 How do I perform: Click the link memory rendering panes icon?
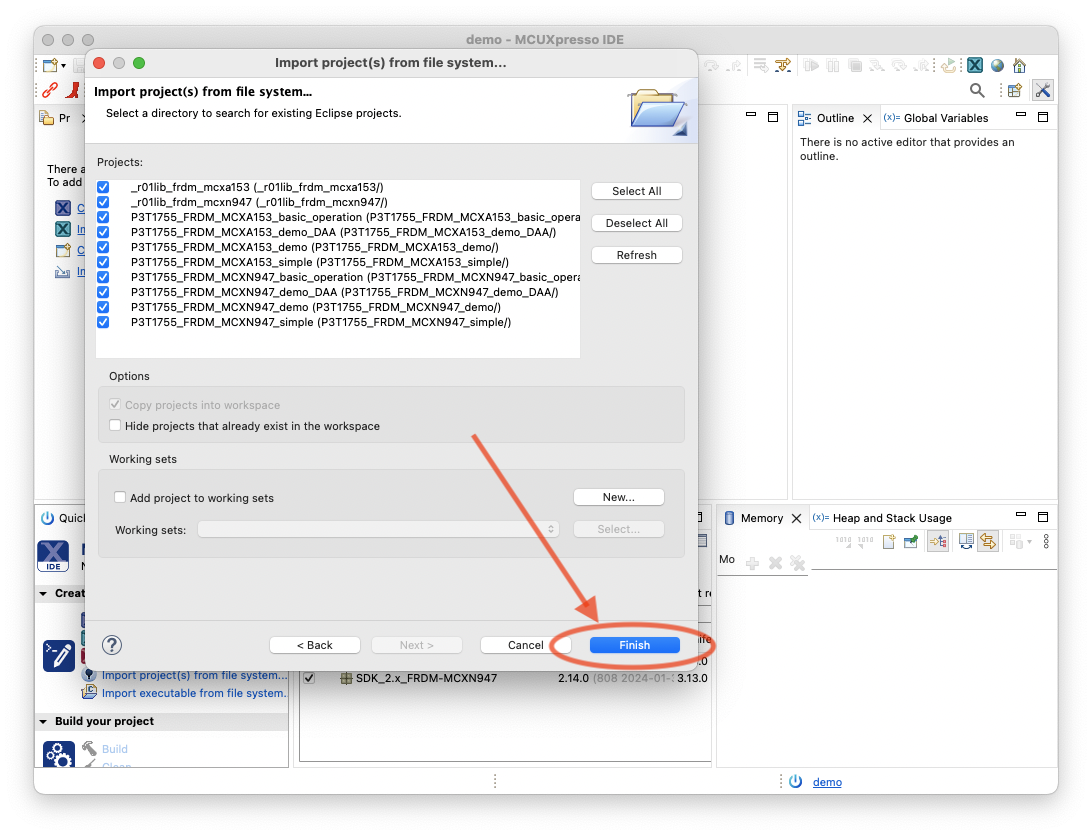[988, 541]
